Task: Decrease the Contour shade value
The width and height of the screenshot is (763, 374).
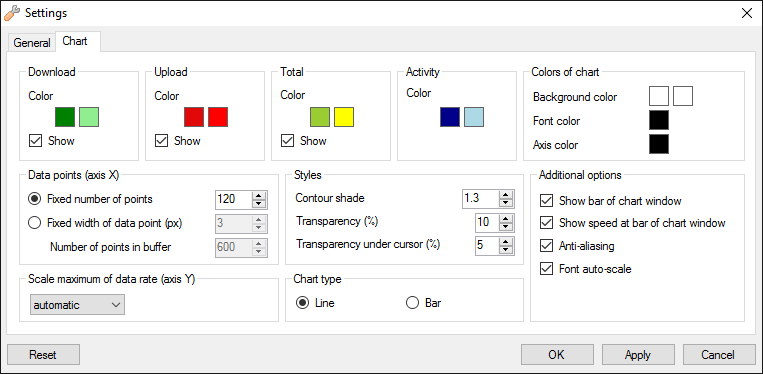Action: pos(506,203)
